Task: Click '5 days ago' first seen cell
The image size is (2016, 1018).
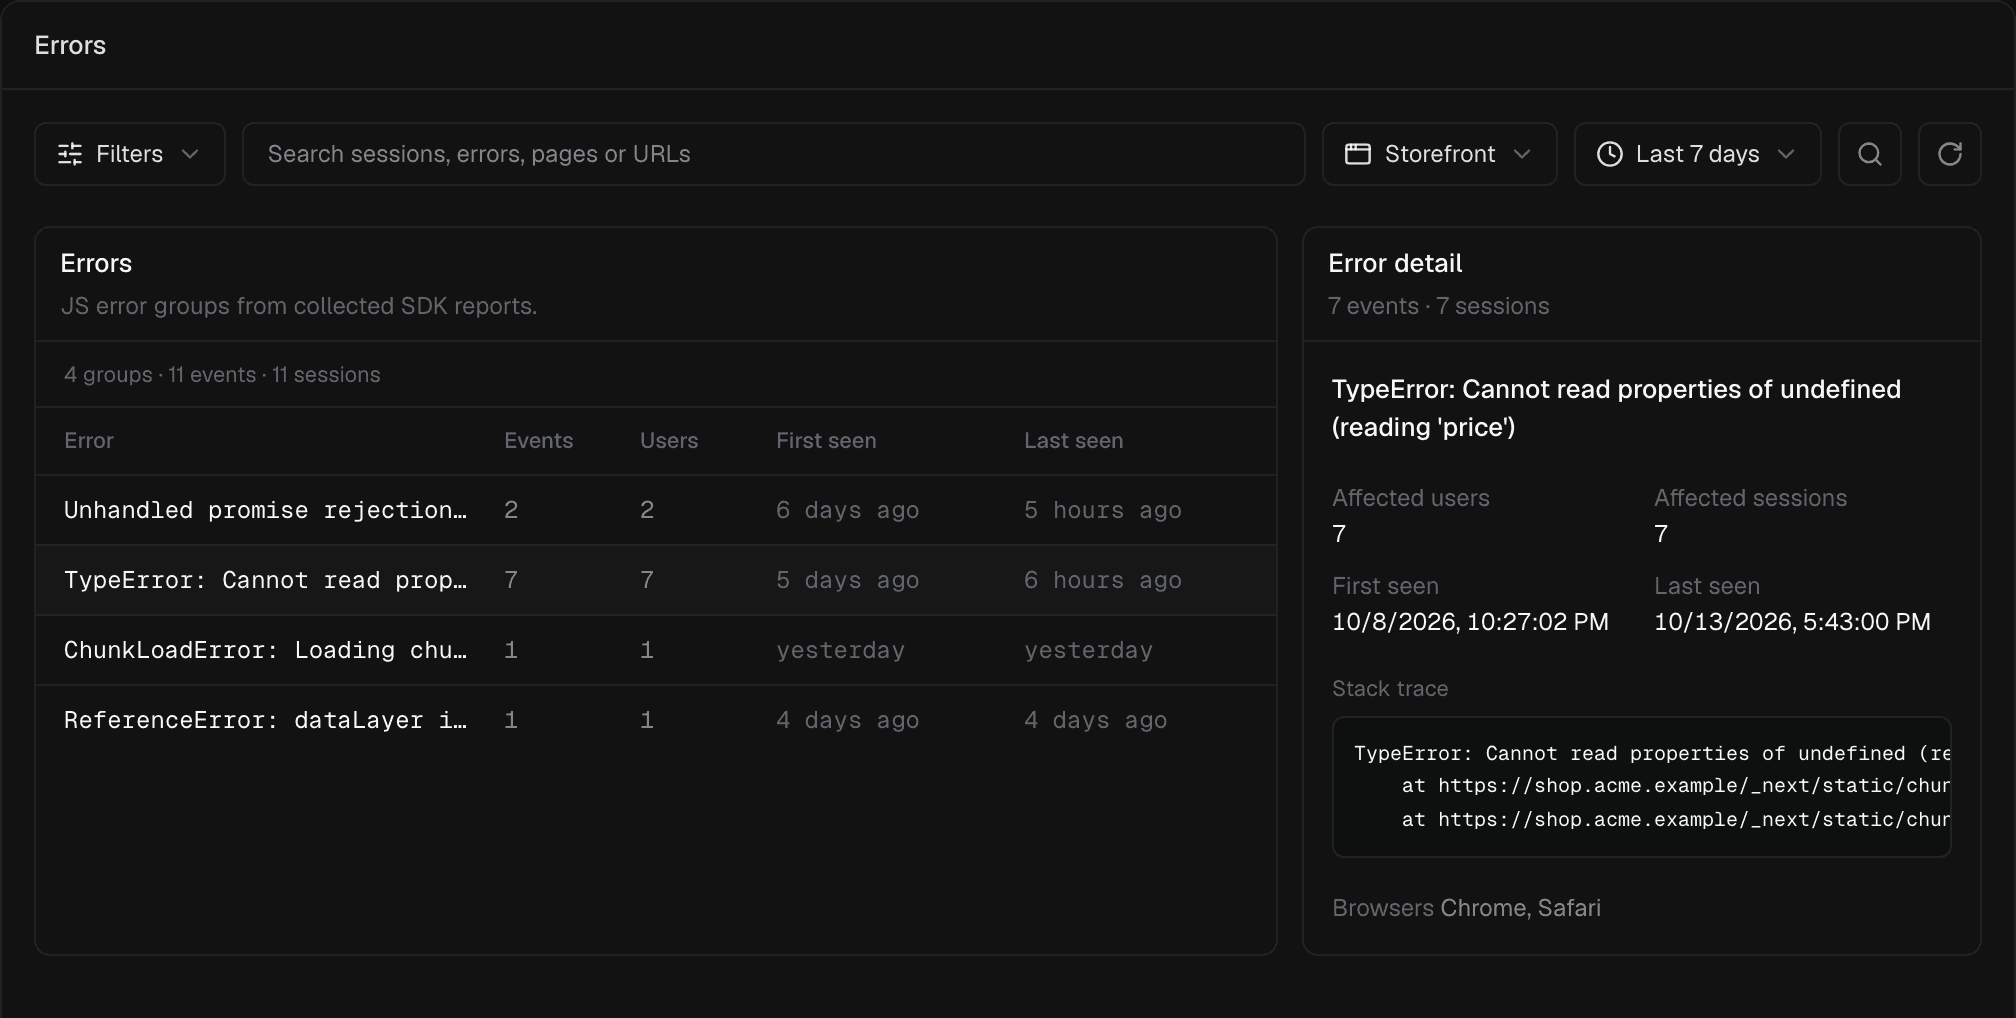Action: pyautogui.click(x=847, y=580)
